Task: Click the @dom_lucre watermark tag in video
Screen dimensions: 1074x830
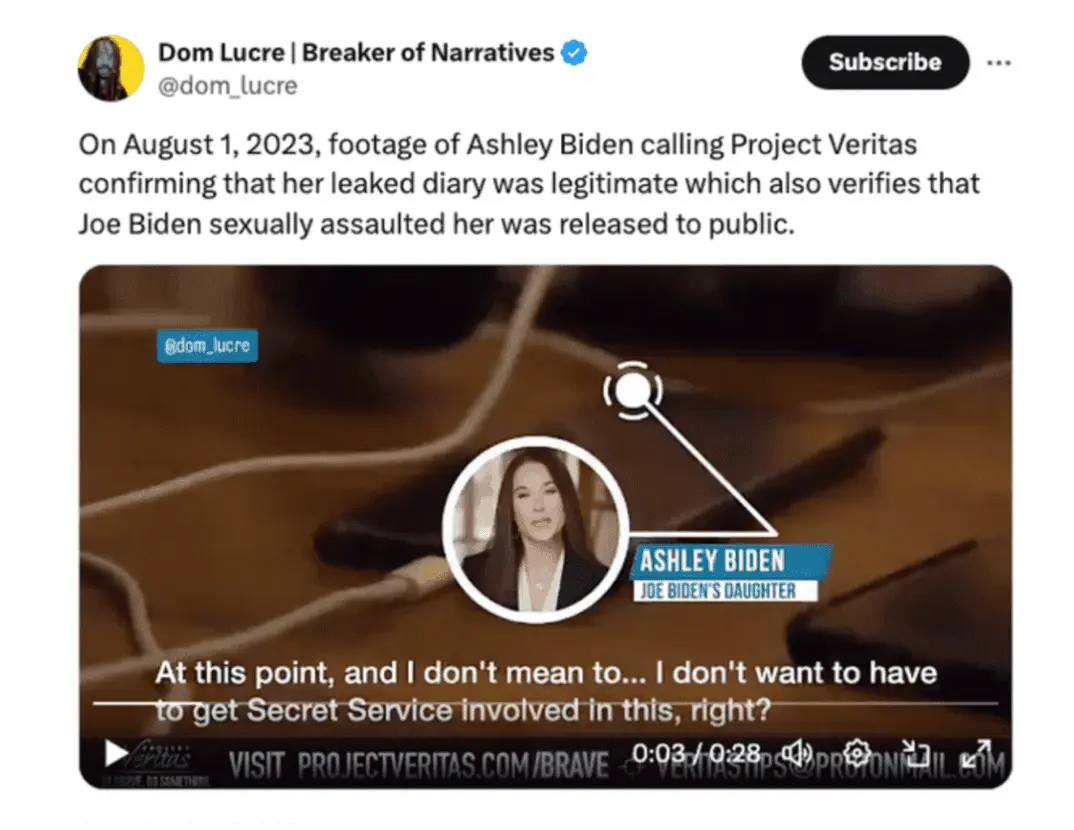Action: [x=208, y=345]
